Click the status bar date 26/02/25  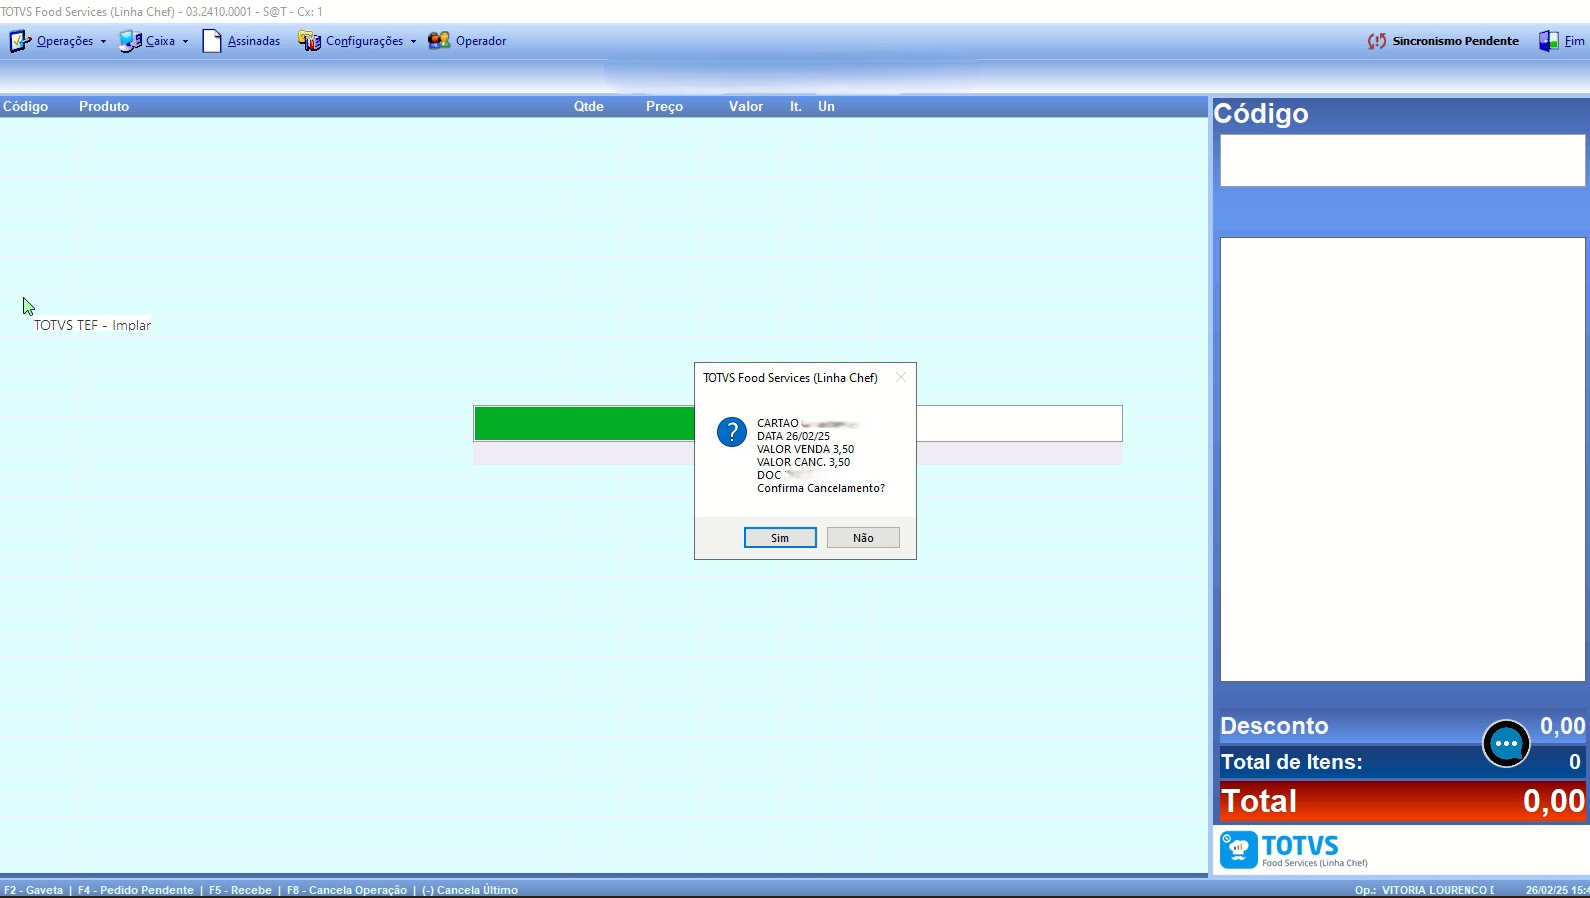click(1548, 890)
